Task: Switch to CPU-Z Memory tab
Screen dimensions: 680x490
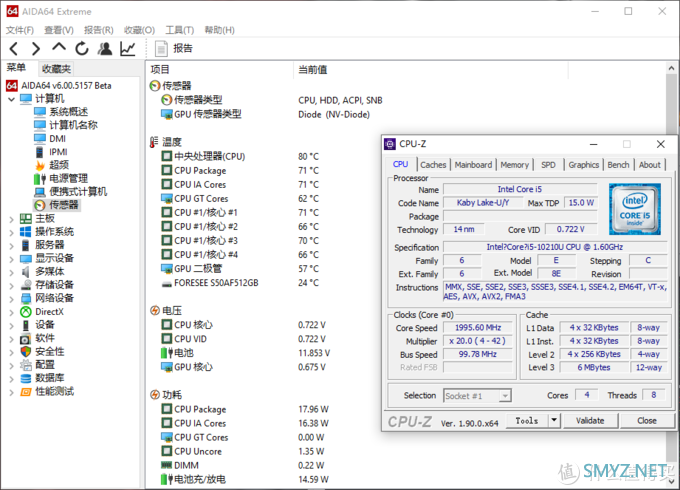Action: pos(514,165)
